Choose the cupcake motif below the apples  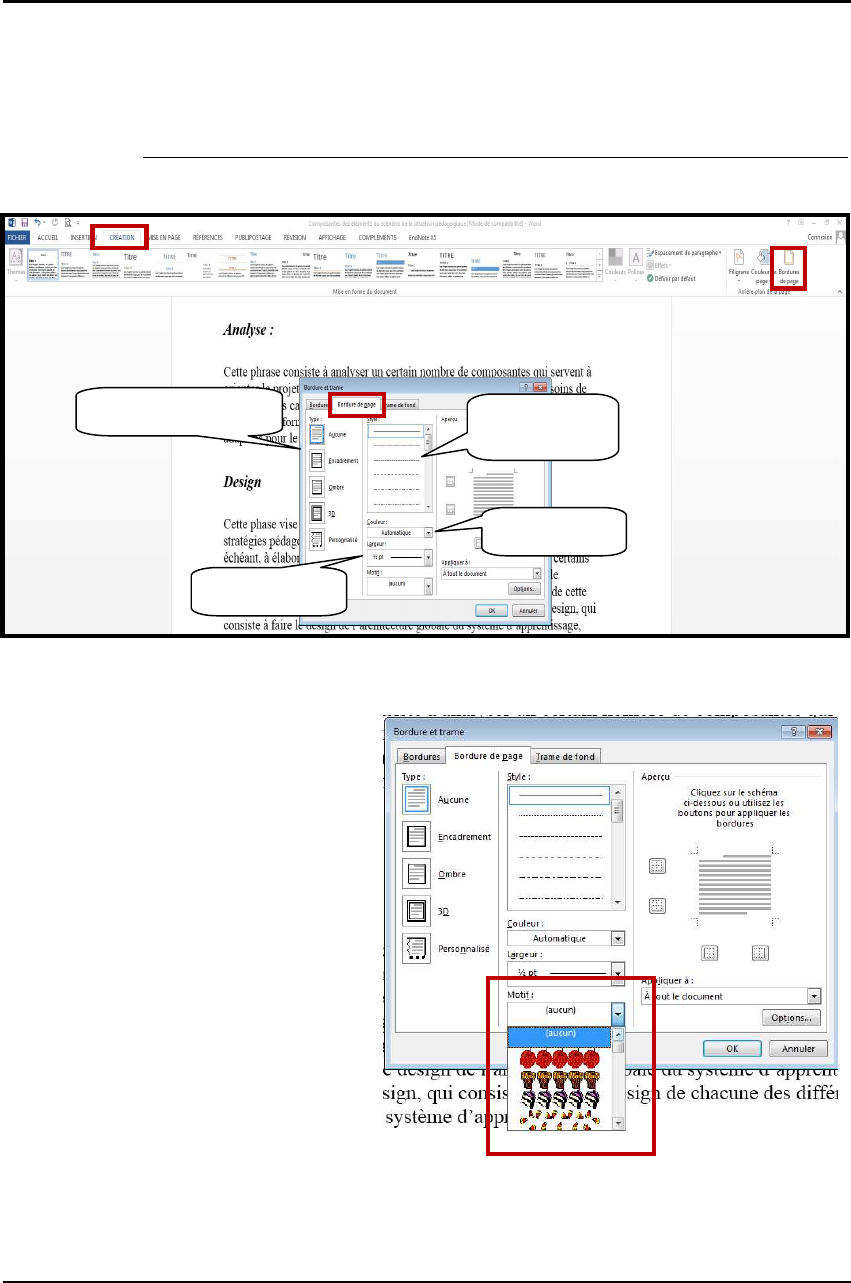click(x=559, y=1082)
